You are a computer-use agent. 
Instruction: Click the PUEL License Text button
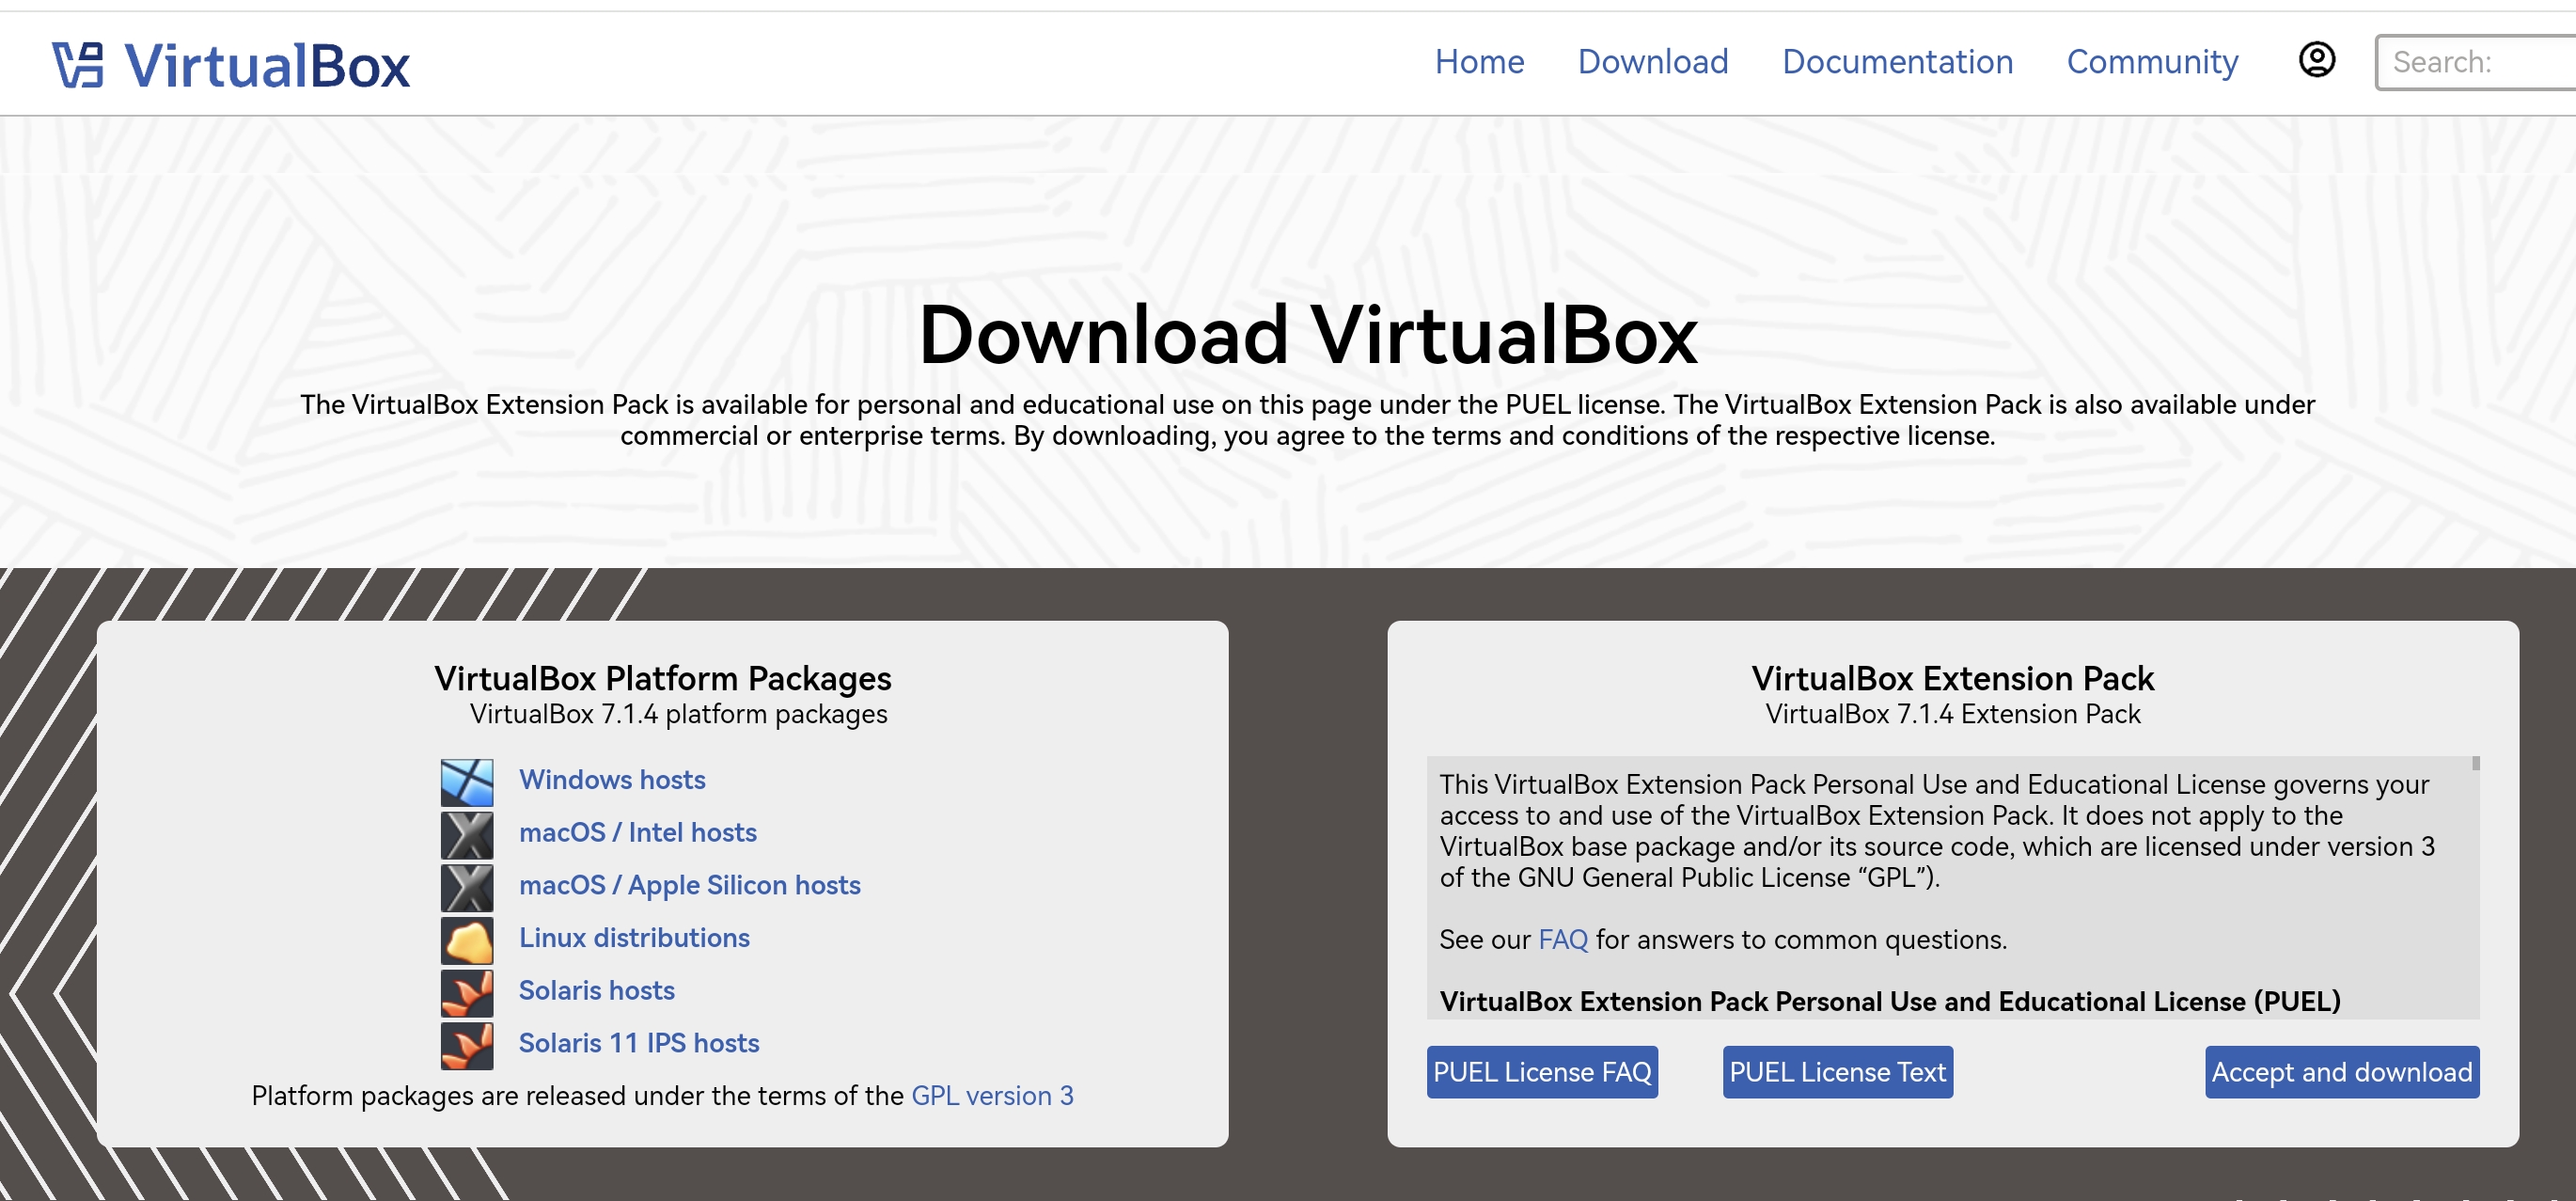click(1837, 1071)
